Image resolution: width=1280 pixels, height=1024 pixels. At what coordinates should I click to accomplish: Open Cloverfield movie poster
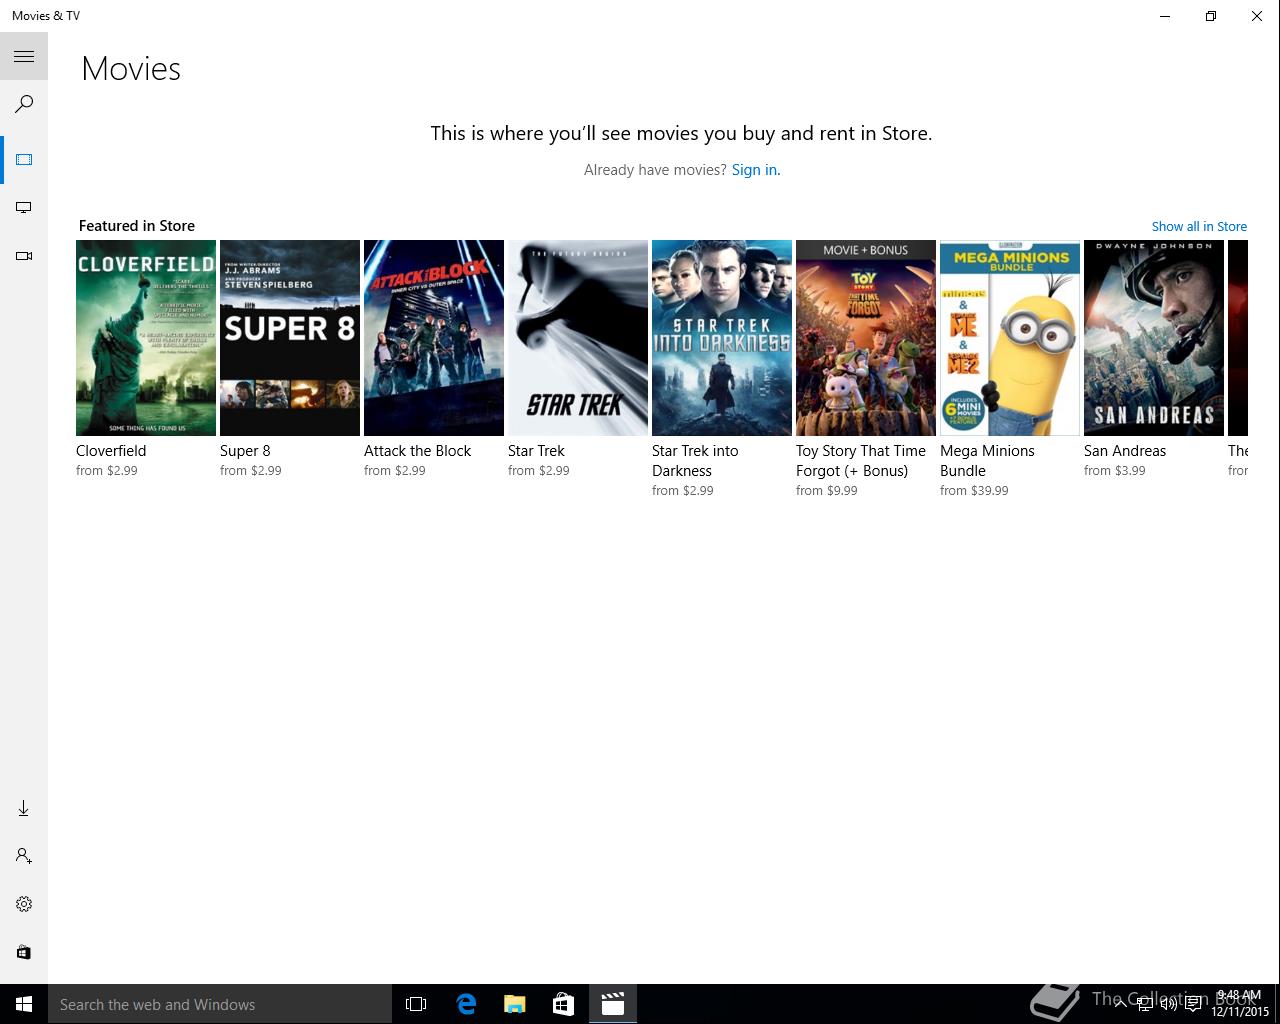point(146,338)
